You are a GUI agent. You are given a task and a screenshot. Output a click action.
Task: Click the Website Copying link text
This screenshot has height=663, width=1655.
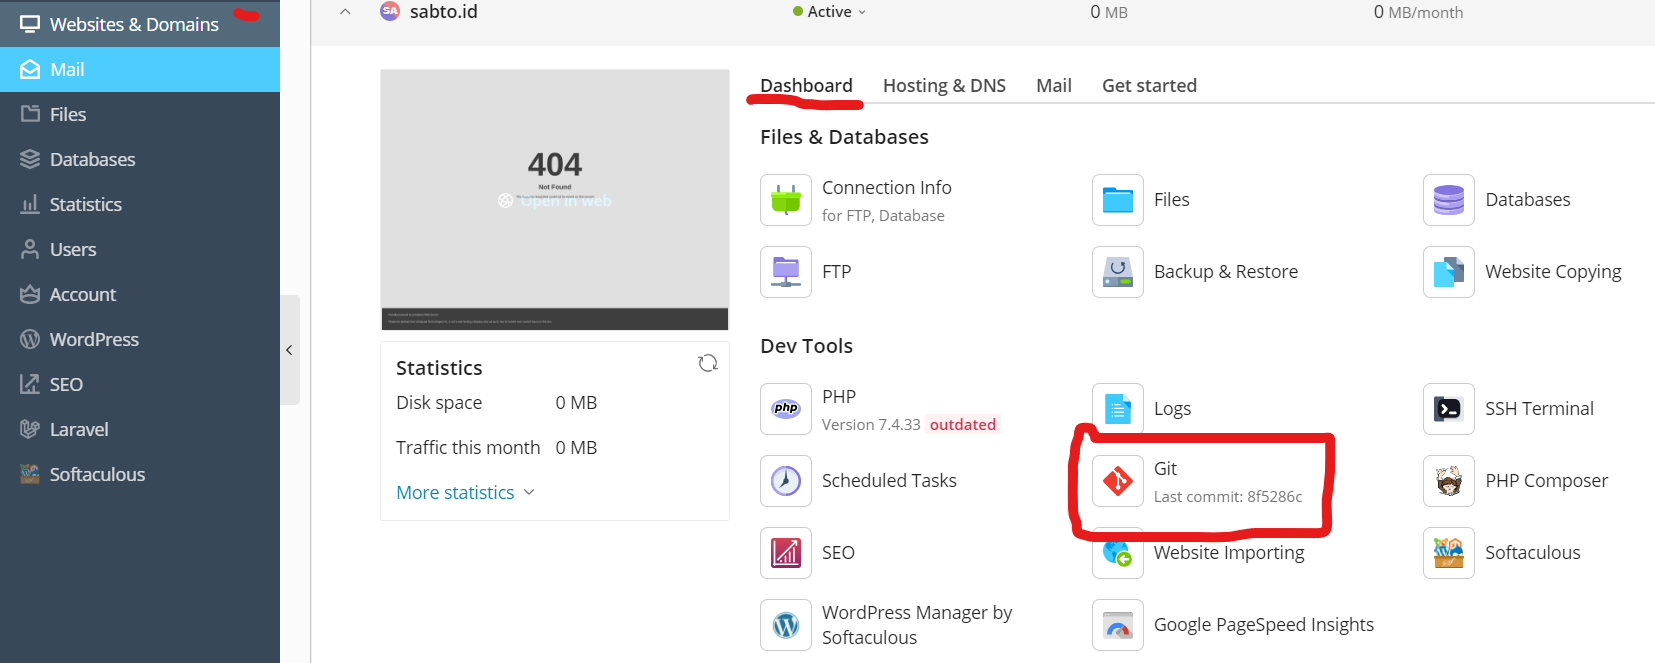(1553, 272)
